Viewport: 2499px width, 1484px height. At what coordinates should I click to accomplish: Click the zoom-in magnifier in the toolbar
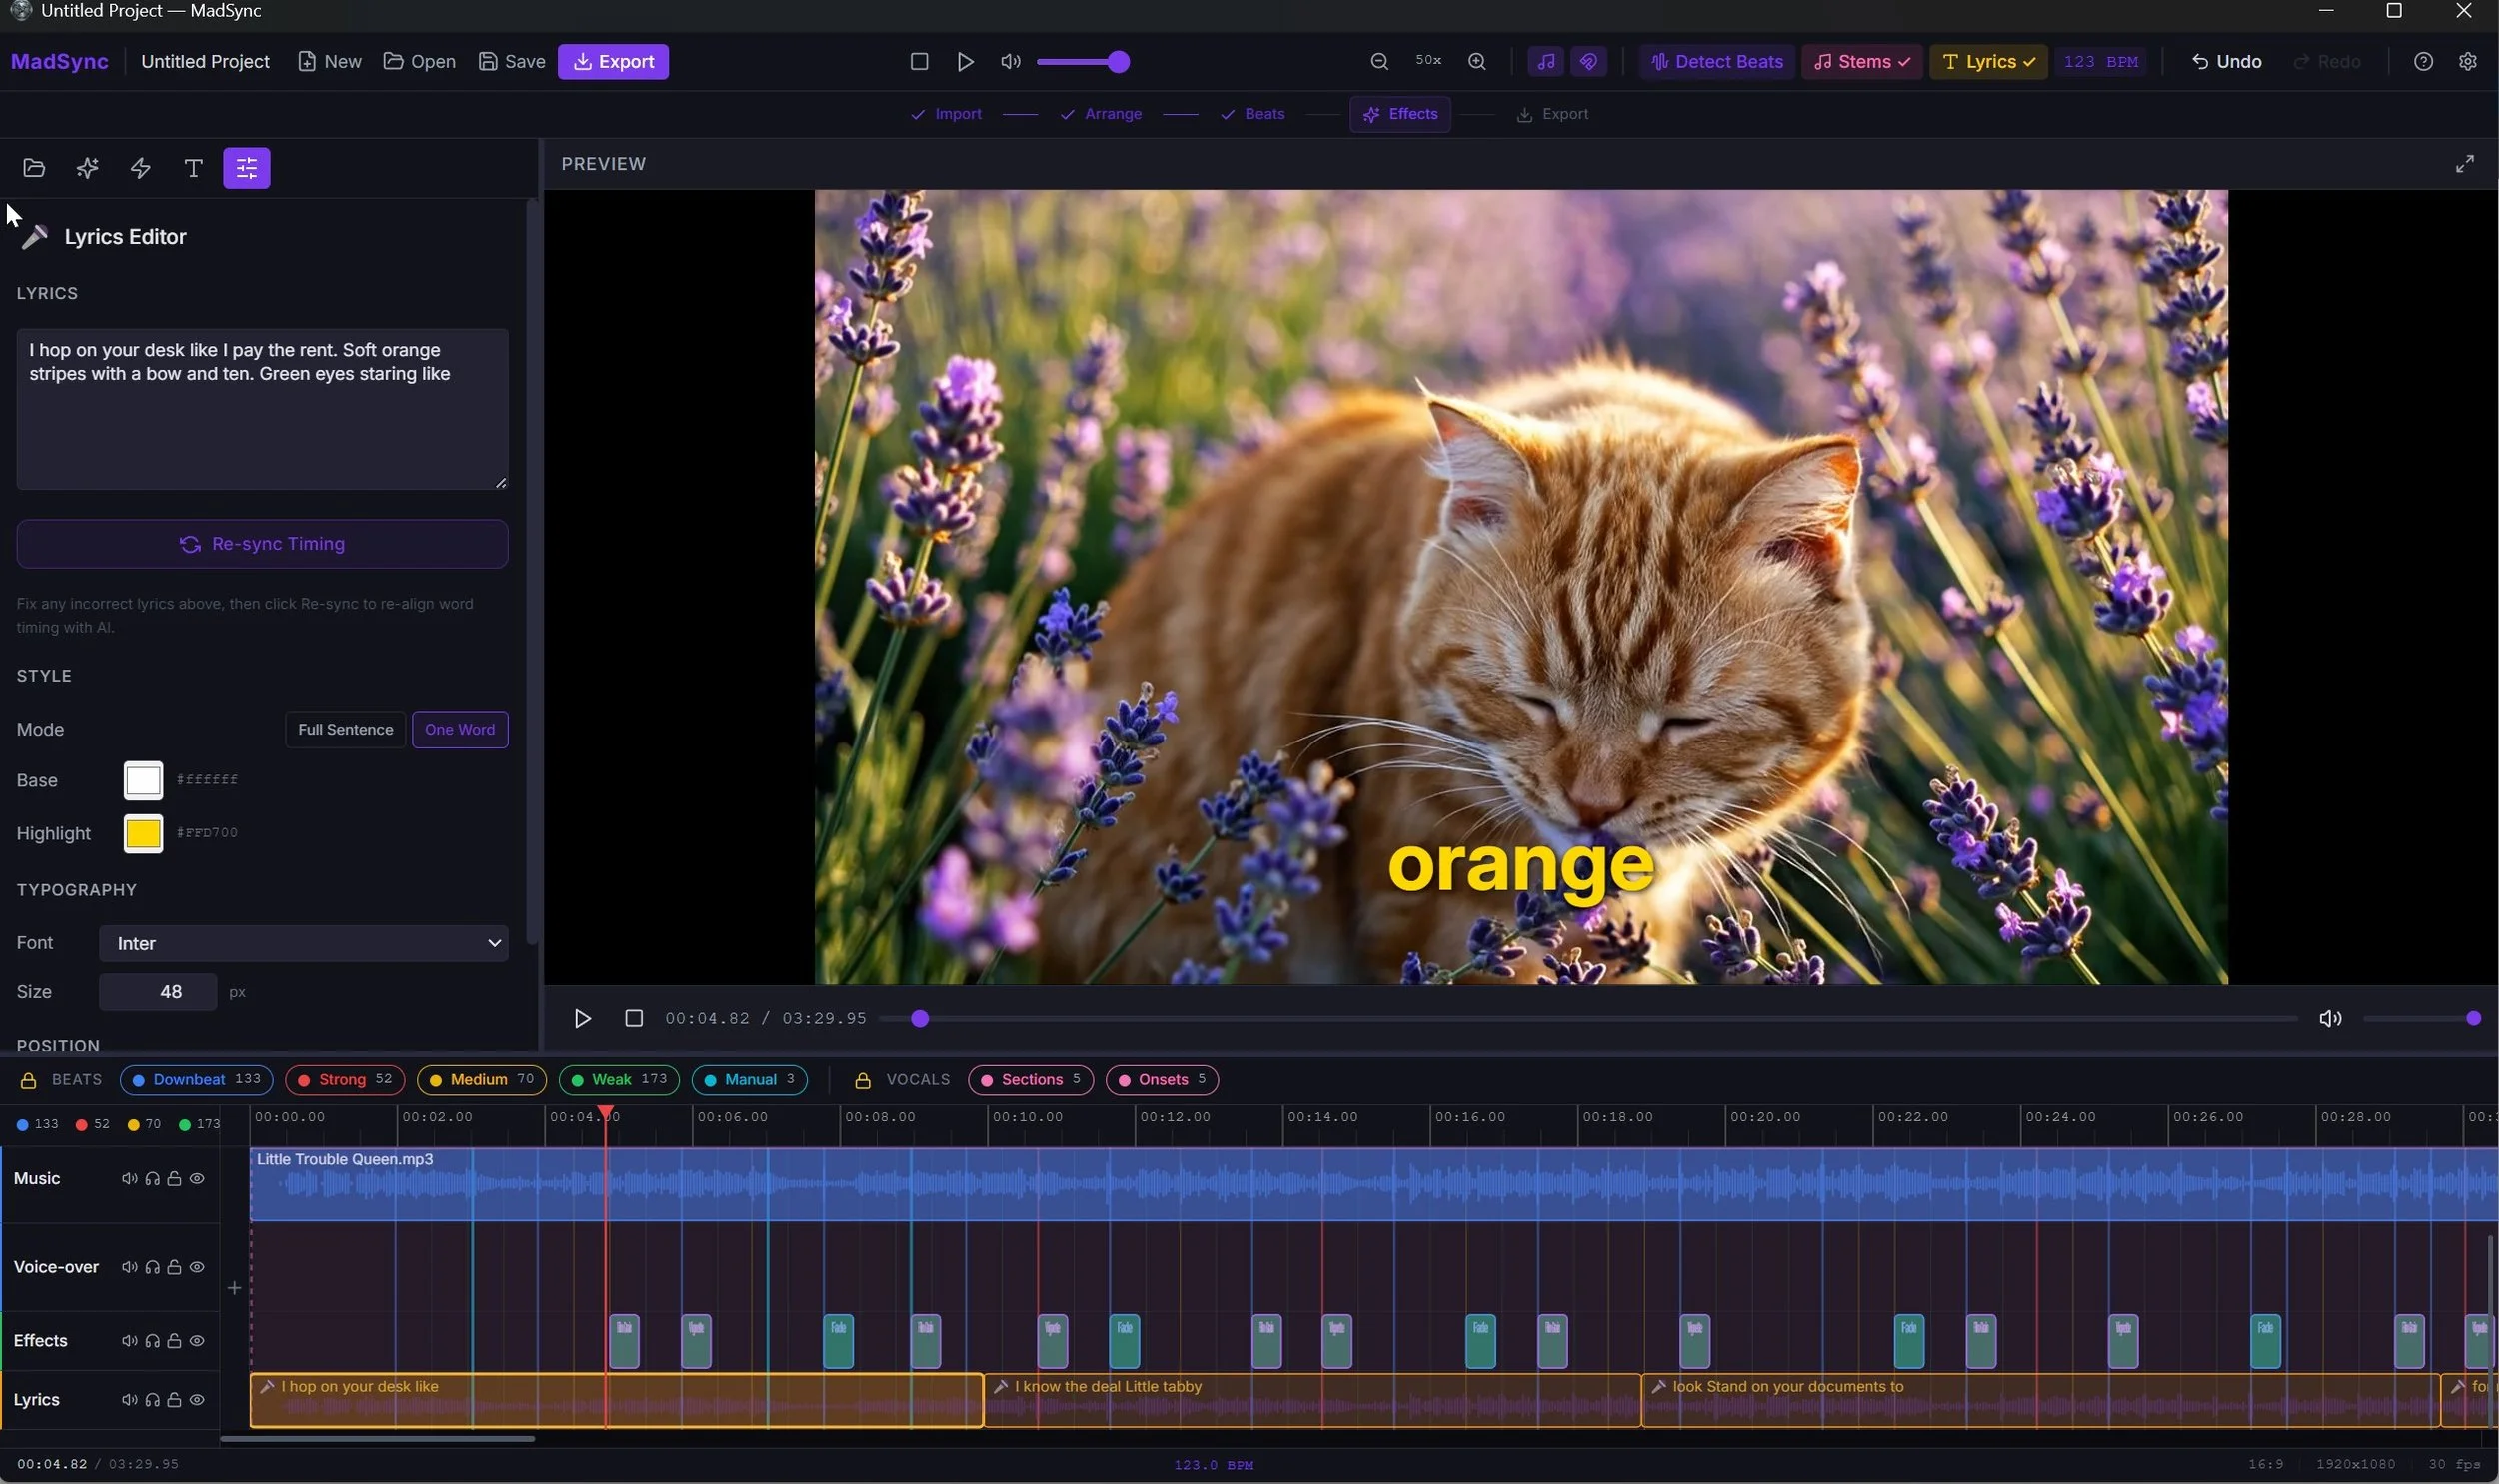pyautogui.click(x=1476, y=61)
